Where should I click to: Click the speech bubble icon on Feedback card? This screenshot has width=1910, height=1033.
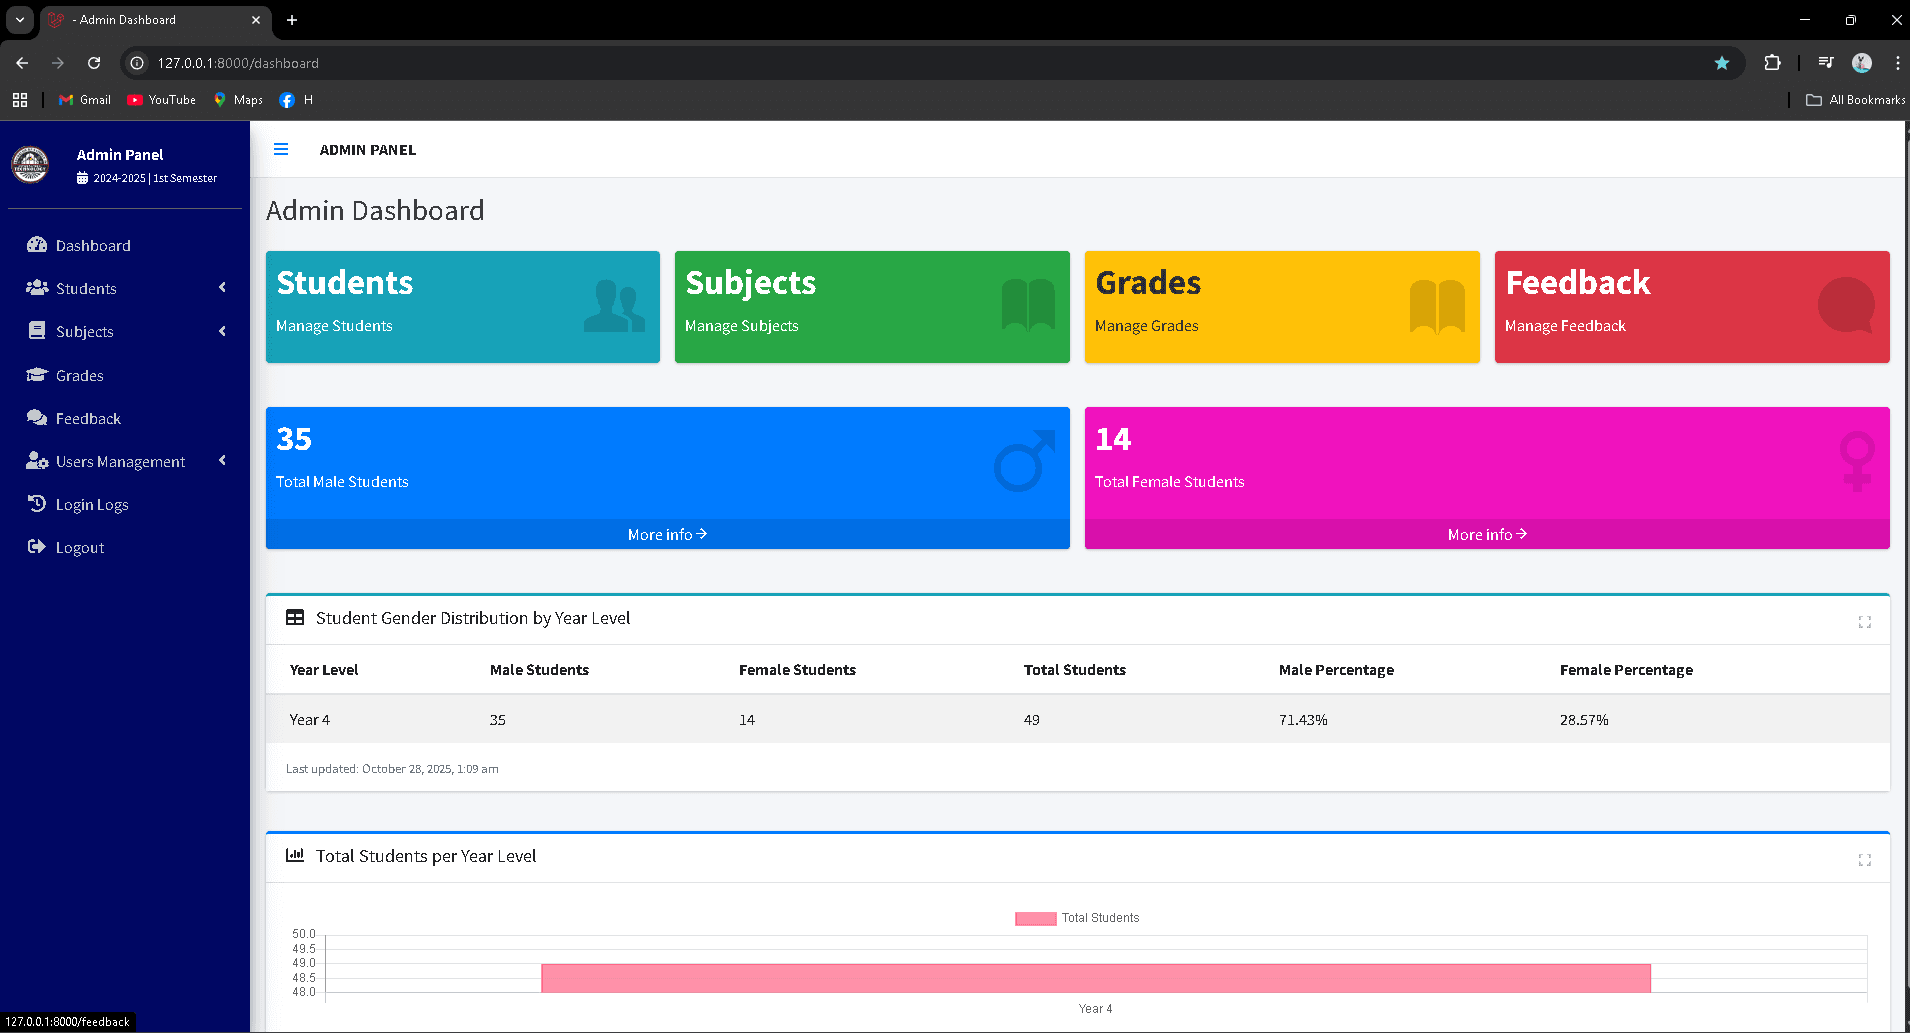coord(1846,306)
